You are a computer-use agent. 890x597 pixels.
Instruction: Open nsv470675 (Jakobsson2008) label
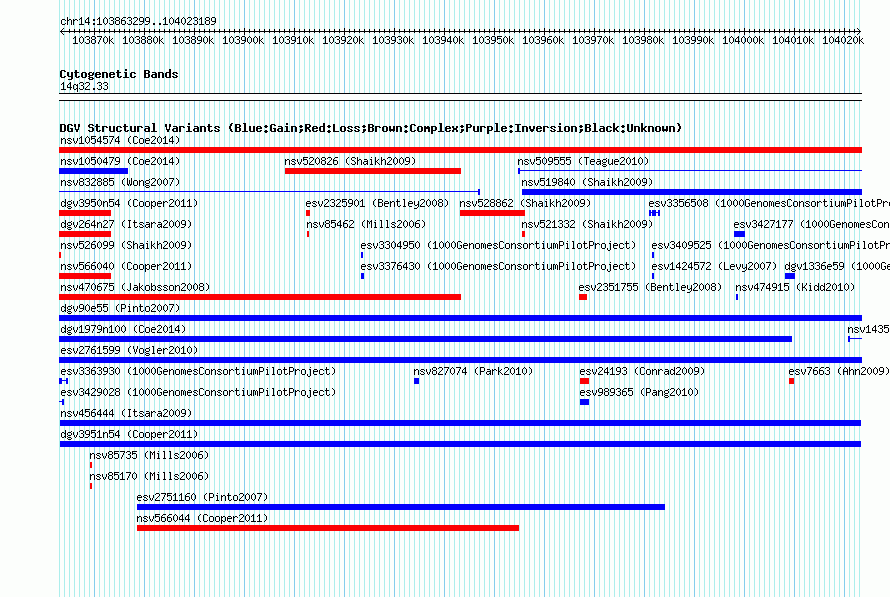135,287
